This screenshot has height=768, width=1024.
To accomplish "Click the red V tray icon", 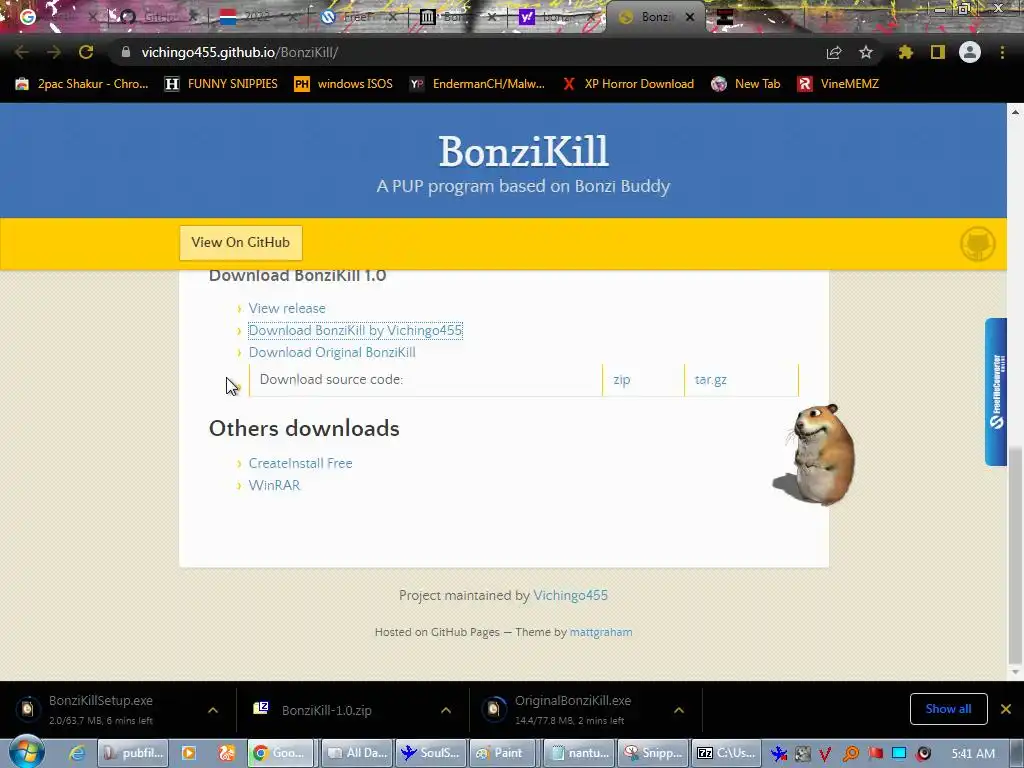I will tap(825, 754).
